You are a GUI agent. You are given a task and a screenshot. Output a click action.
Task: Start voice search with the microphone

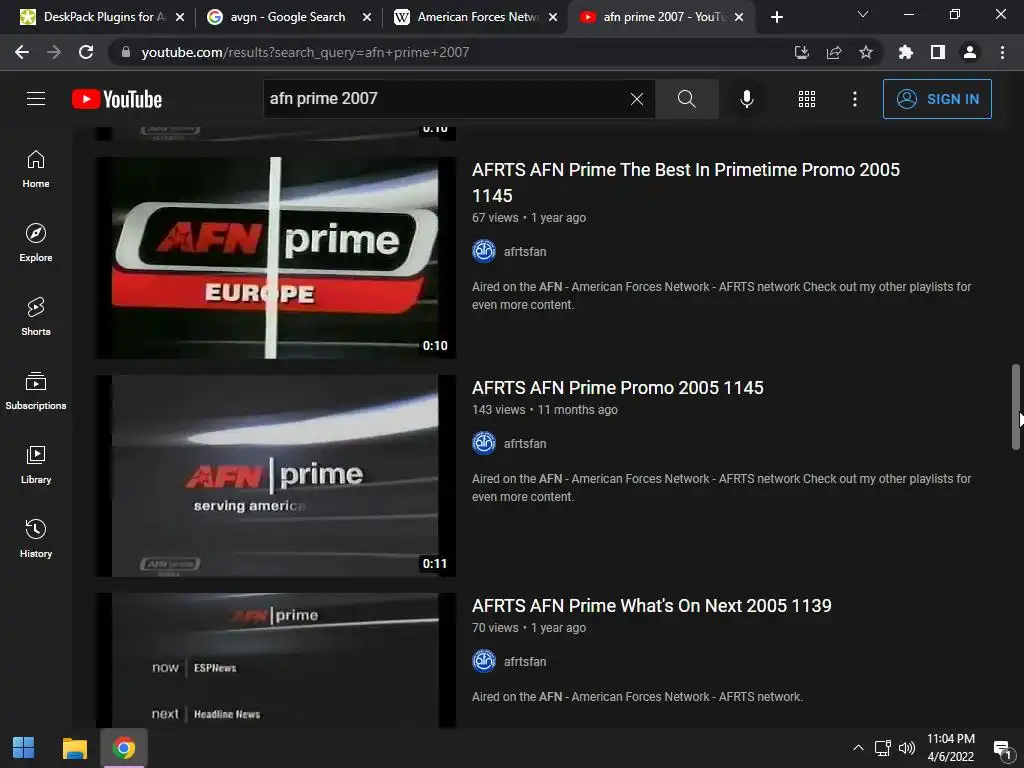click(746, 99)
